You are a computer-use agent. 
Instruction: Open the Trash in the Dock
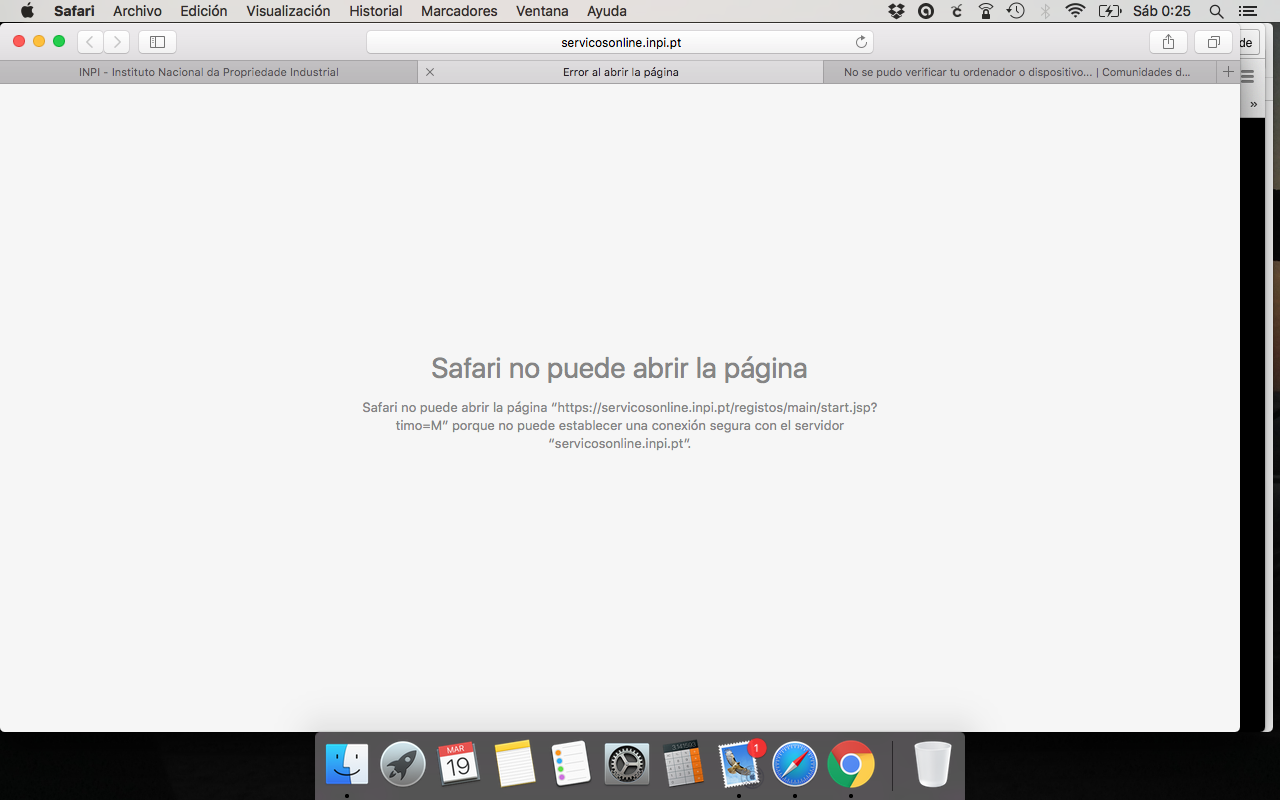point(933,765)
